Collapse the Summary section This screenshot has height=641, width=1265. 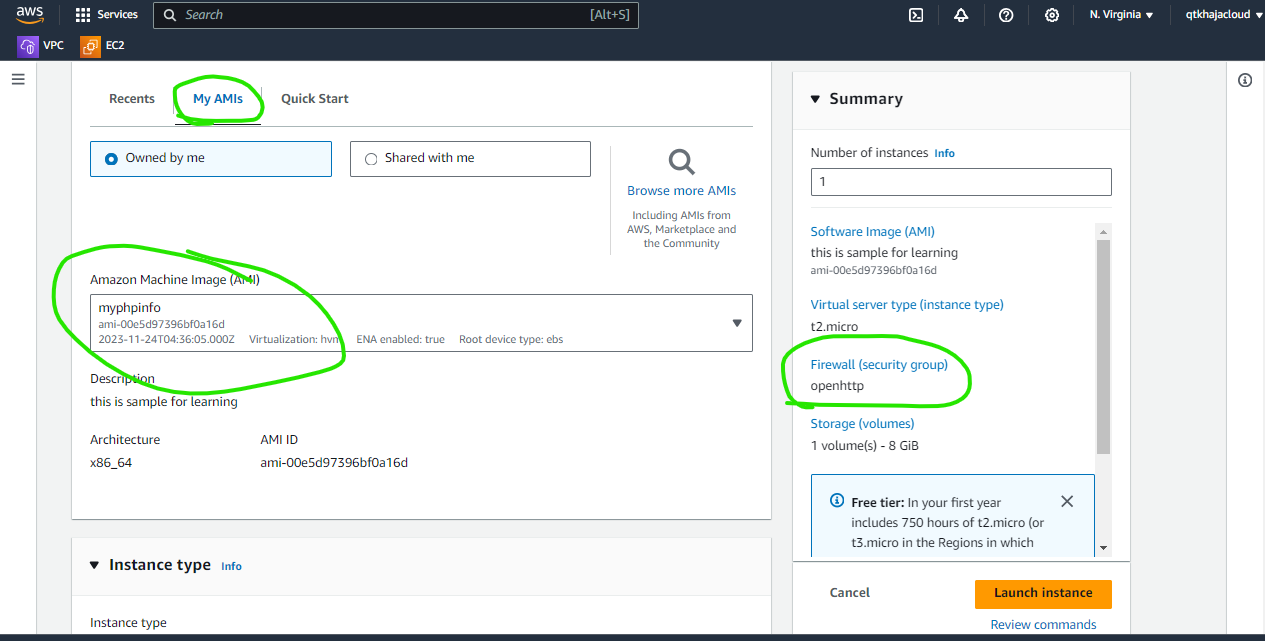tap(816, 99)
